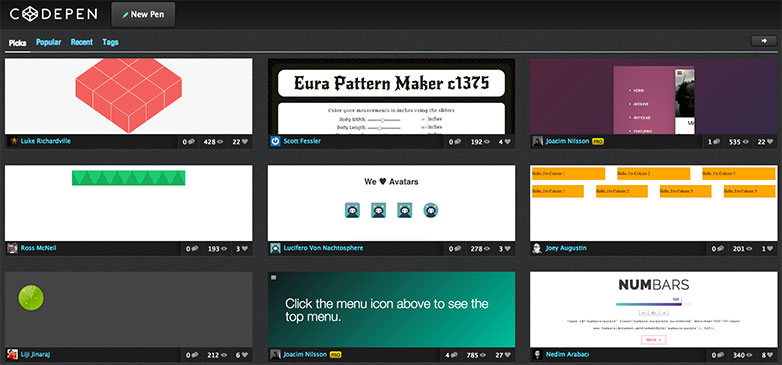The image size is (782, 365).
Task: Heart Lucifero Von Nachtosphere's pen
Action: click(x=505, y=249)
